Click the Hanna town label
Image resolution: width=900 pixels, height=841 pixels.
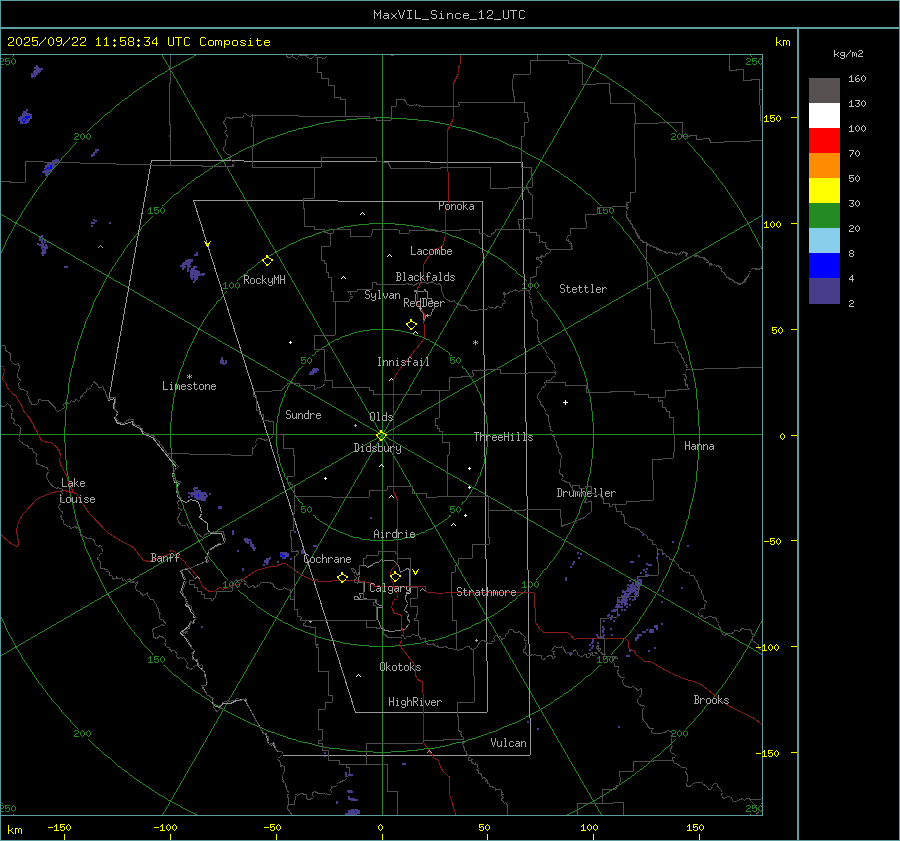699,446
